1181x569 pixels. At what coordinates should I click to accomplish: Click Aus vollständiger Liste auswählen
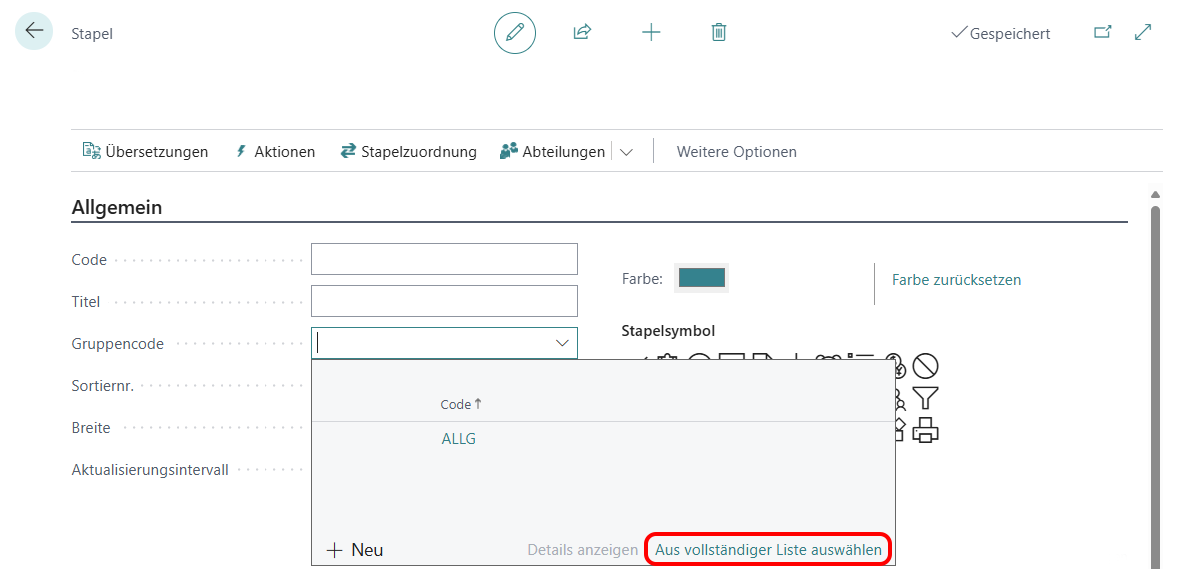768,550
